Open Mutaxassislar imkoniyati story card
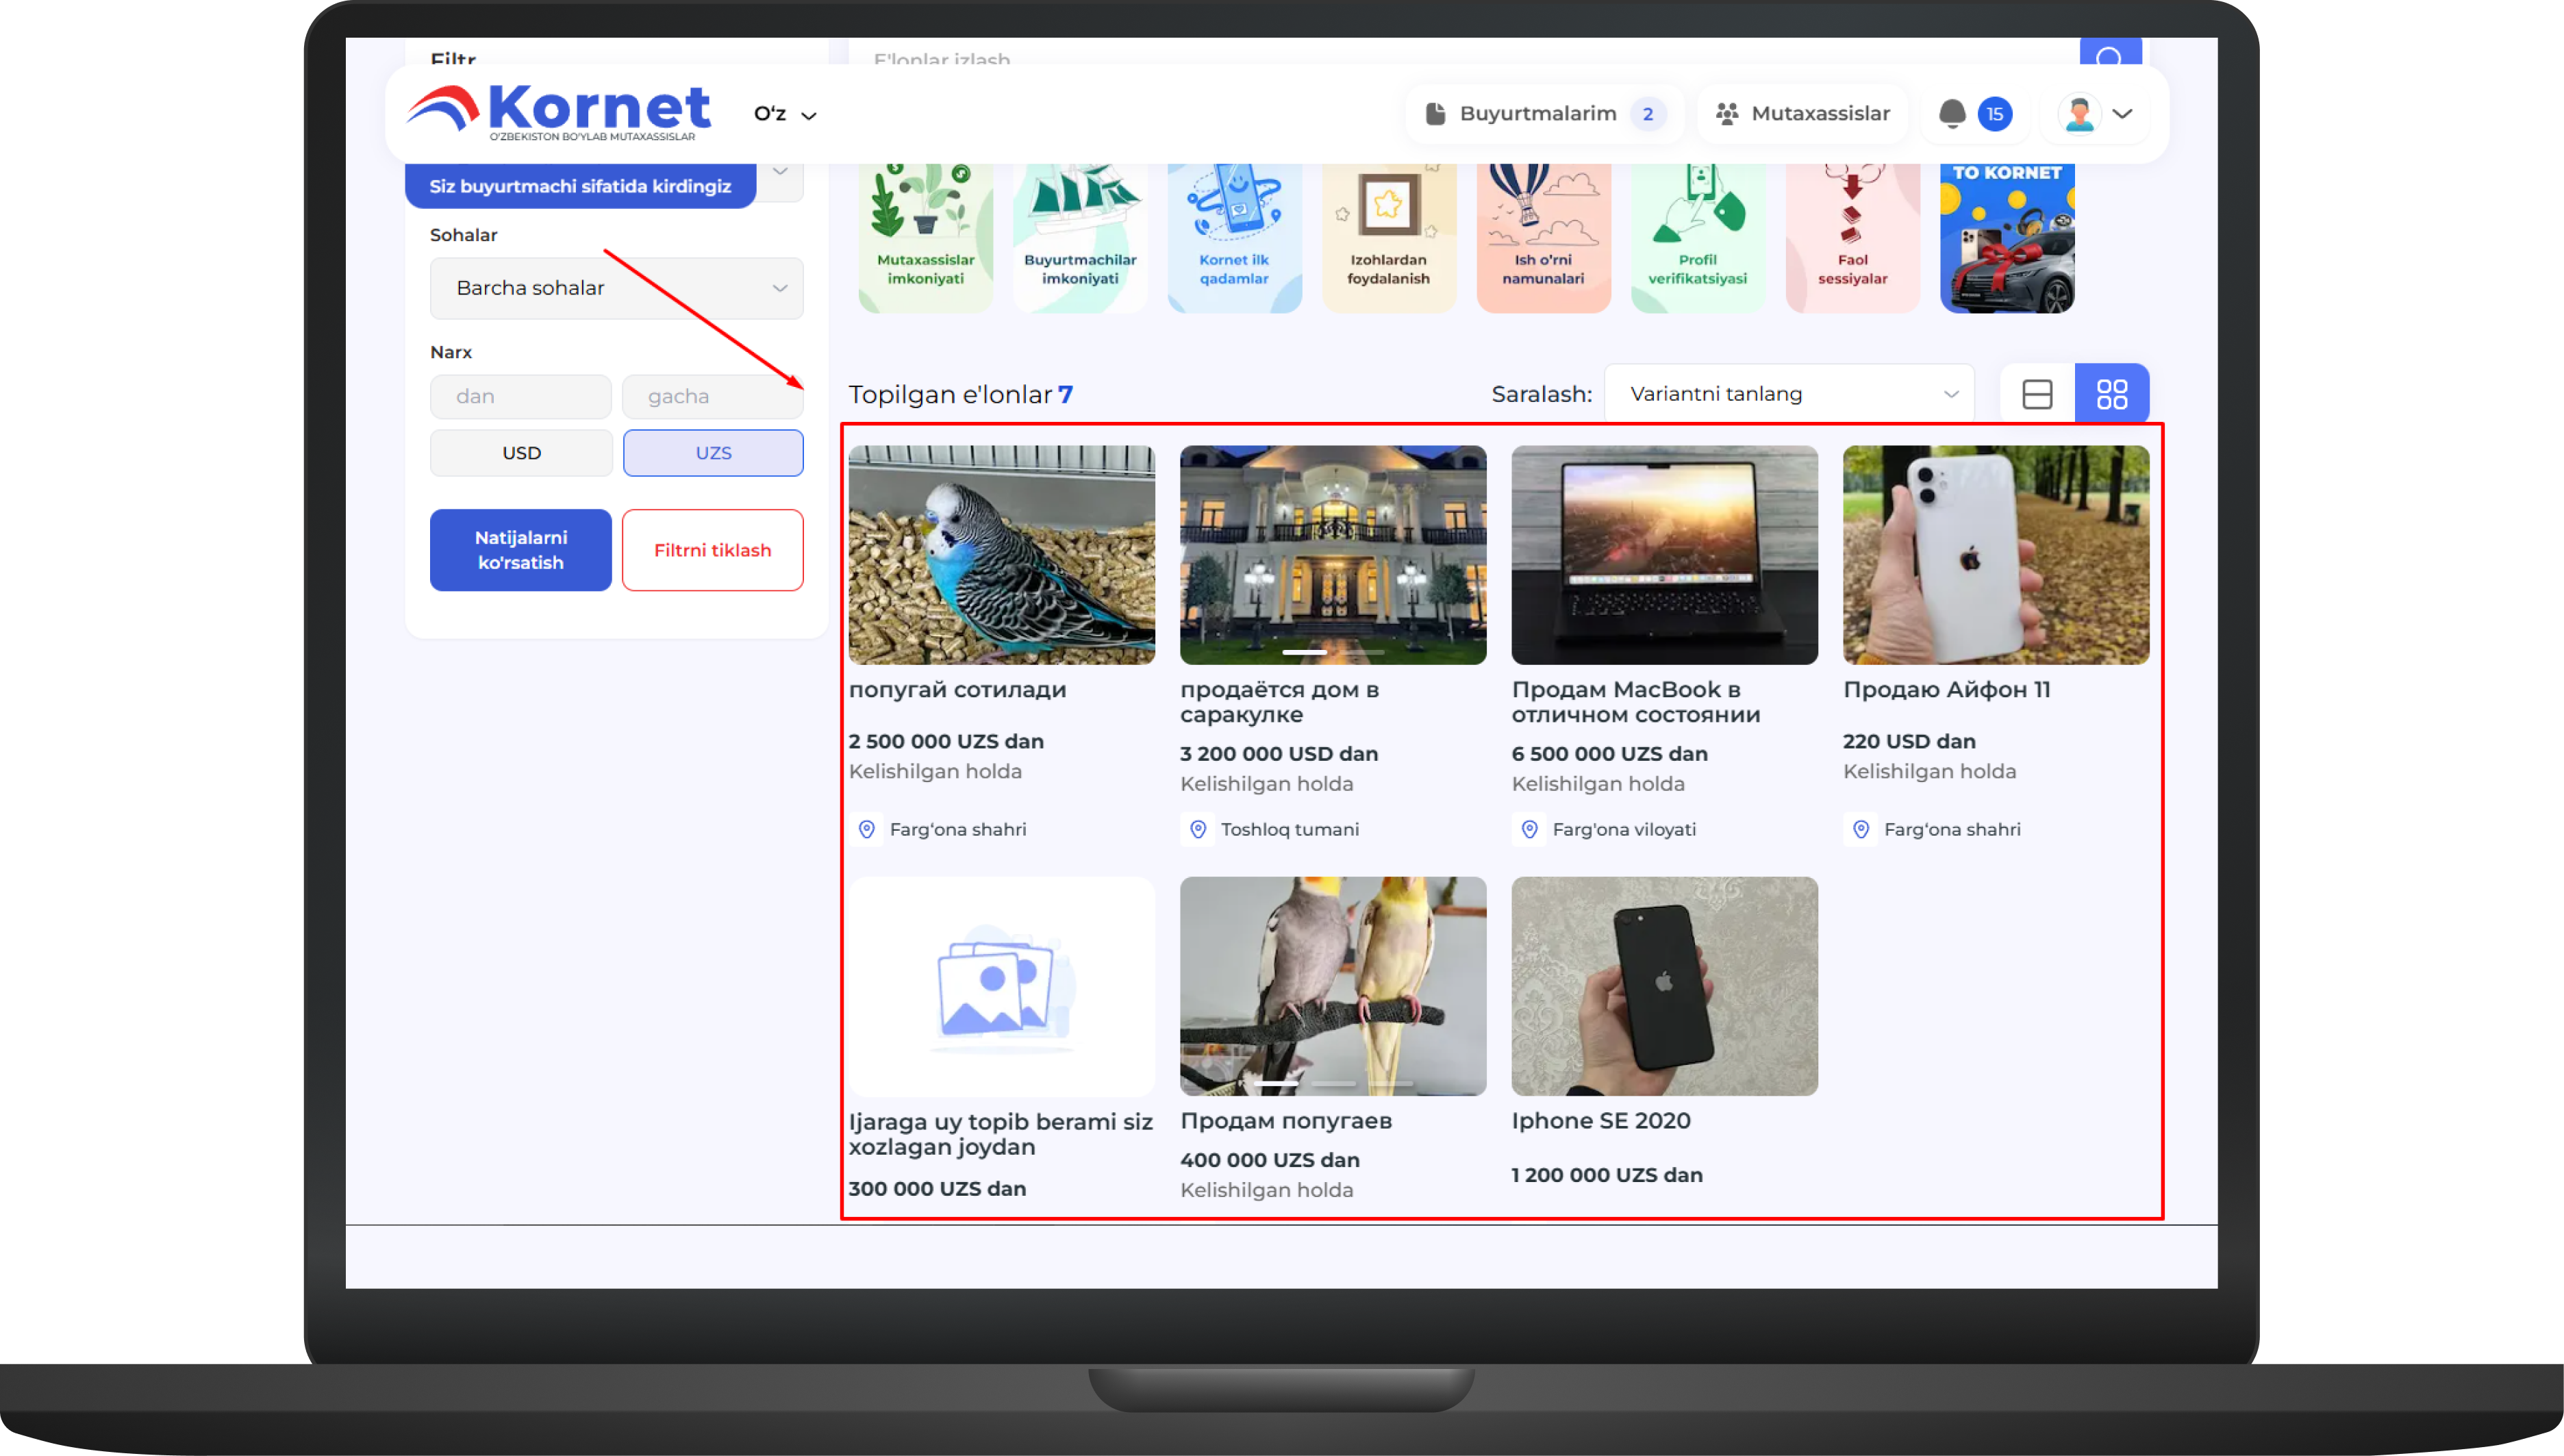 (x=925, y=238)
